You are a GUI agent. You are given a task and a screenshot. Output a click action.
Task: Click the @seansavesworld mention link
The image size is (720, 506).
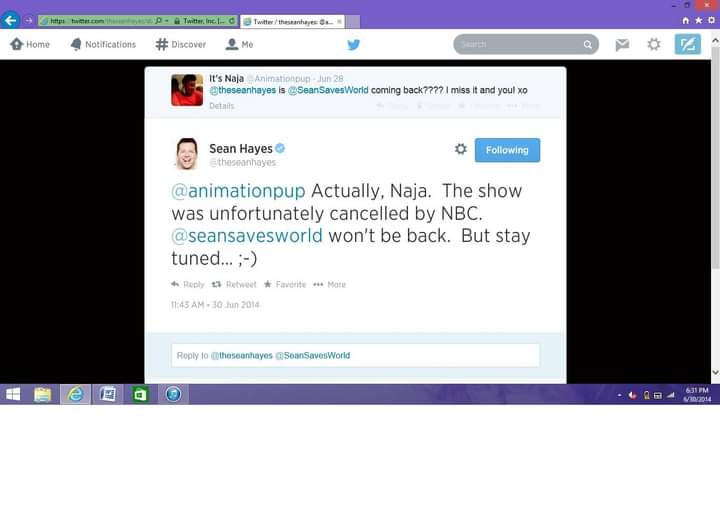click(x=247, y=236)
